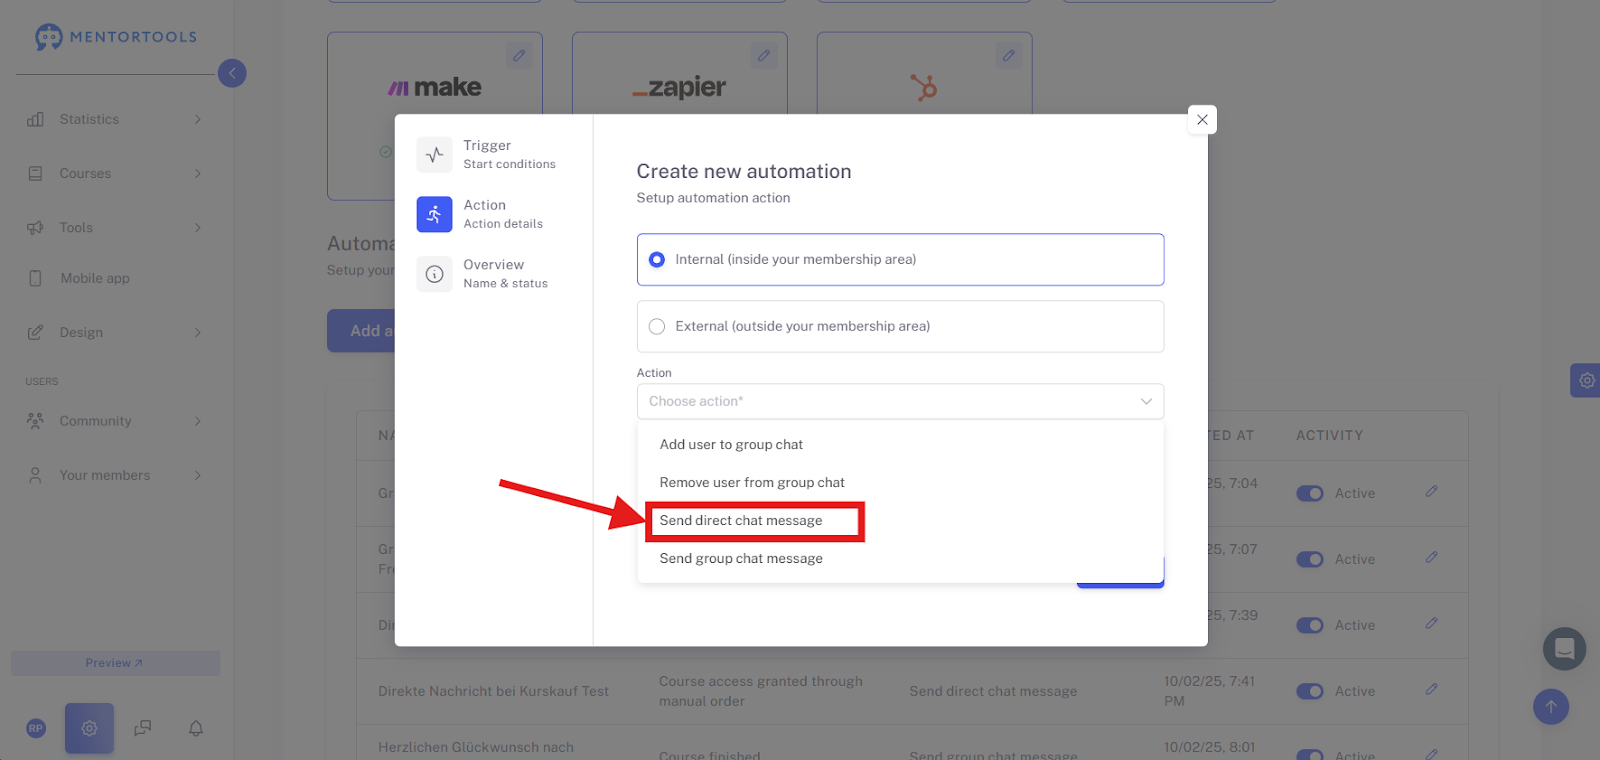Select Internal membership area radio option

pos(900,260)
